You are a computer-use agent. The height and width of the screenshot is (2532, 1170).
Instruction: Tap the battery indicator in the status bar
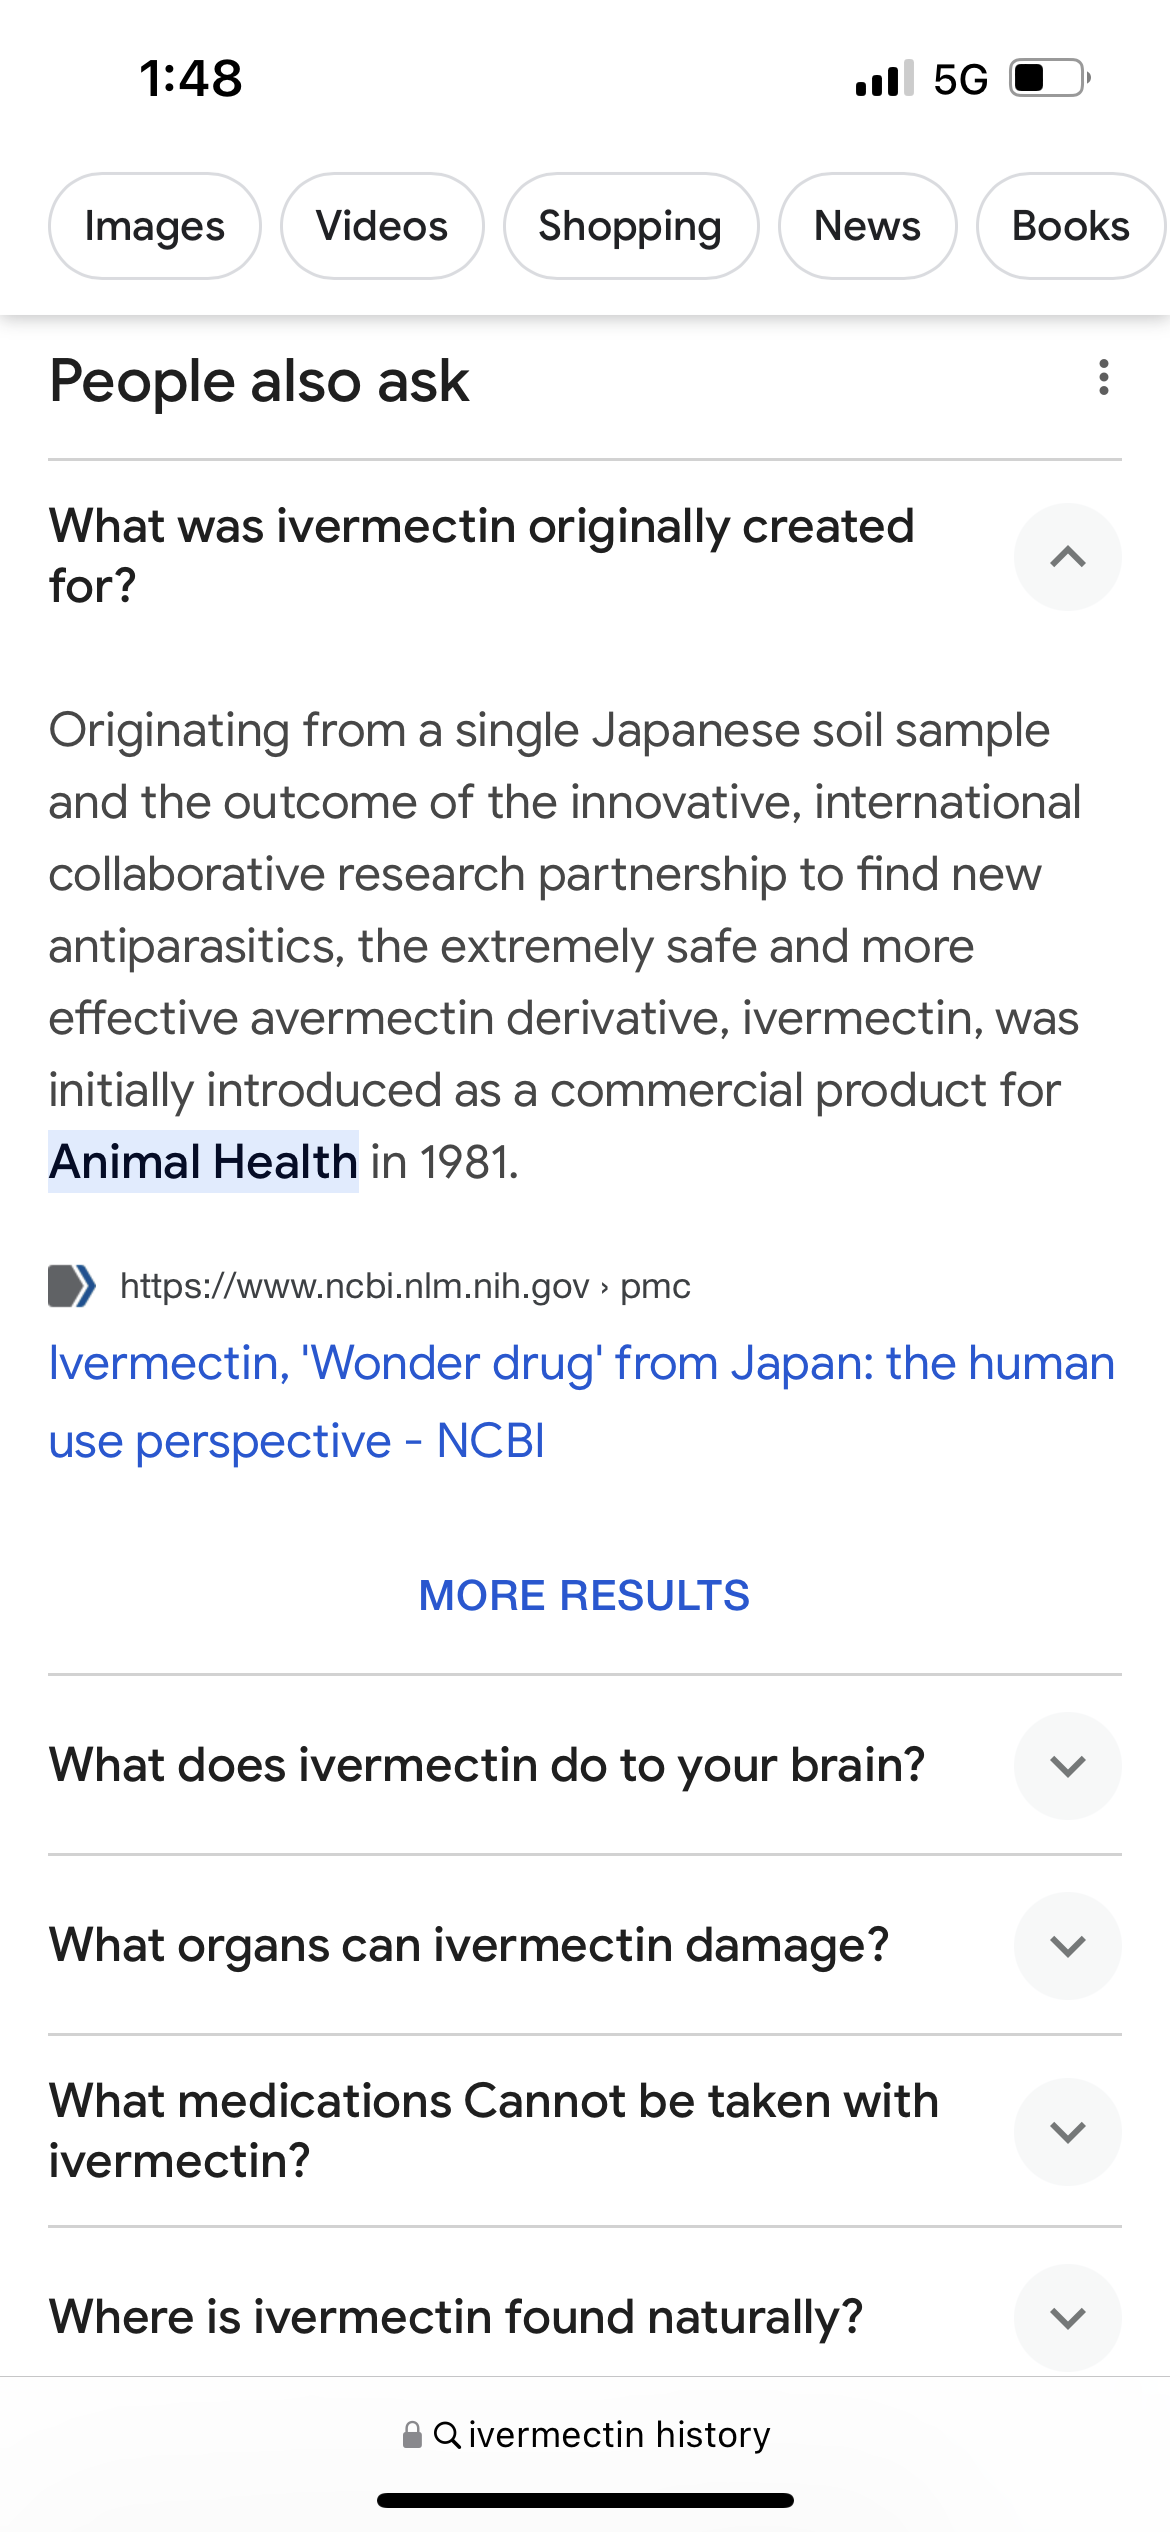coord(1050,78)
